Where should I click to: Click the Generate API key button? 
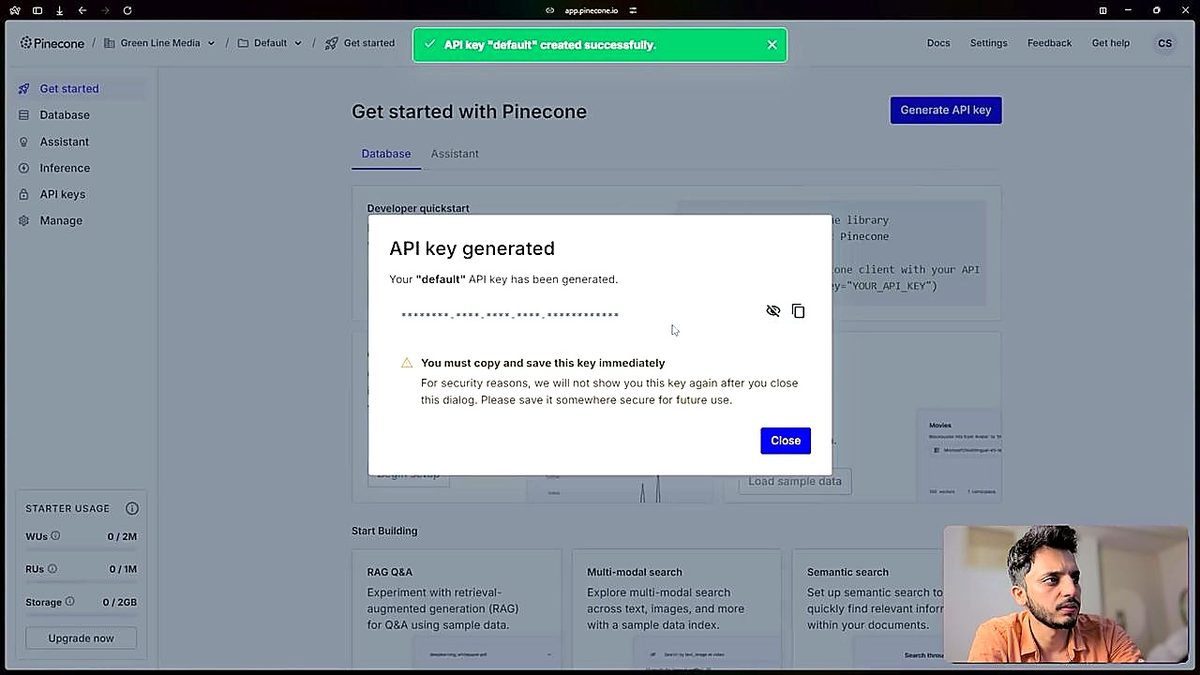(x=946, y=110)
